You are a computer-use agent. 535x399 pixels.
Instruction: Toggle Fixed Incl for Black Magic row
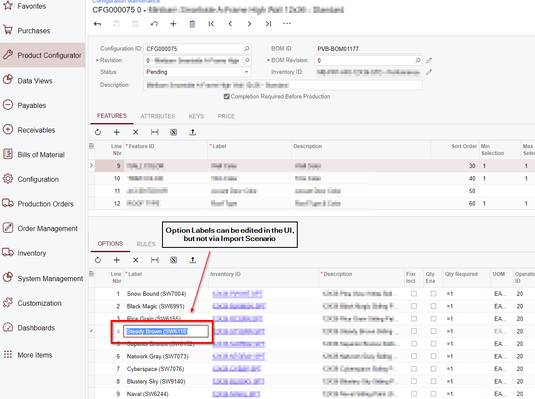pos(414,306)
